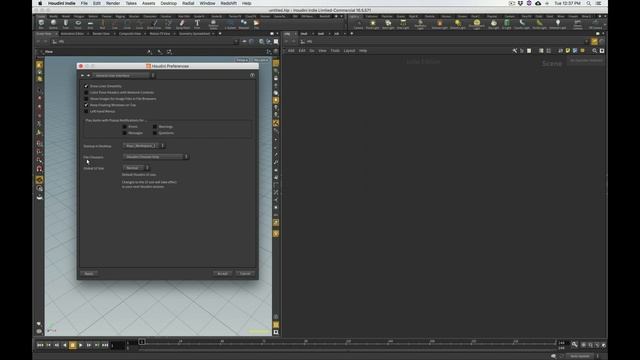Add a Sky Light from the shelf
The height and width of the screenshot is (360, 640).
coord(493,24)
